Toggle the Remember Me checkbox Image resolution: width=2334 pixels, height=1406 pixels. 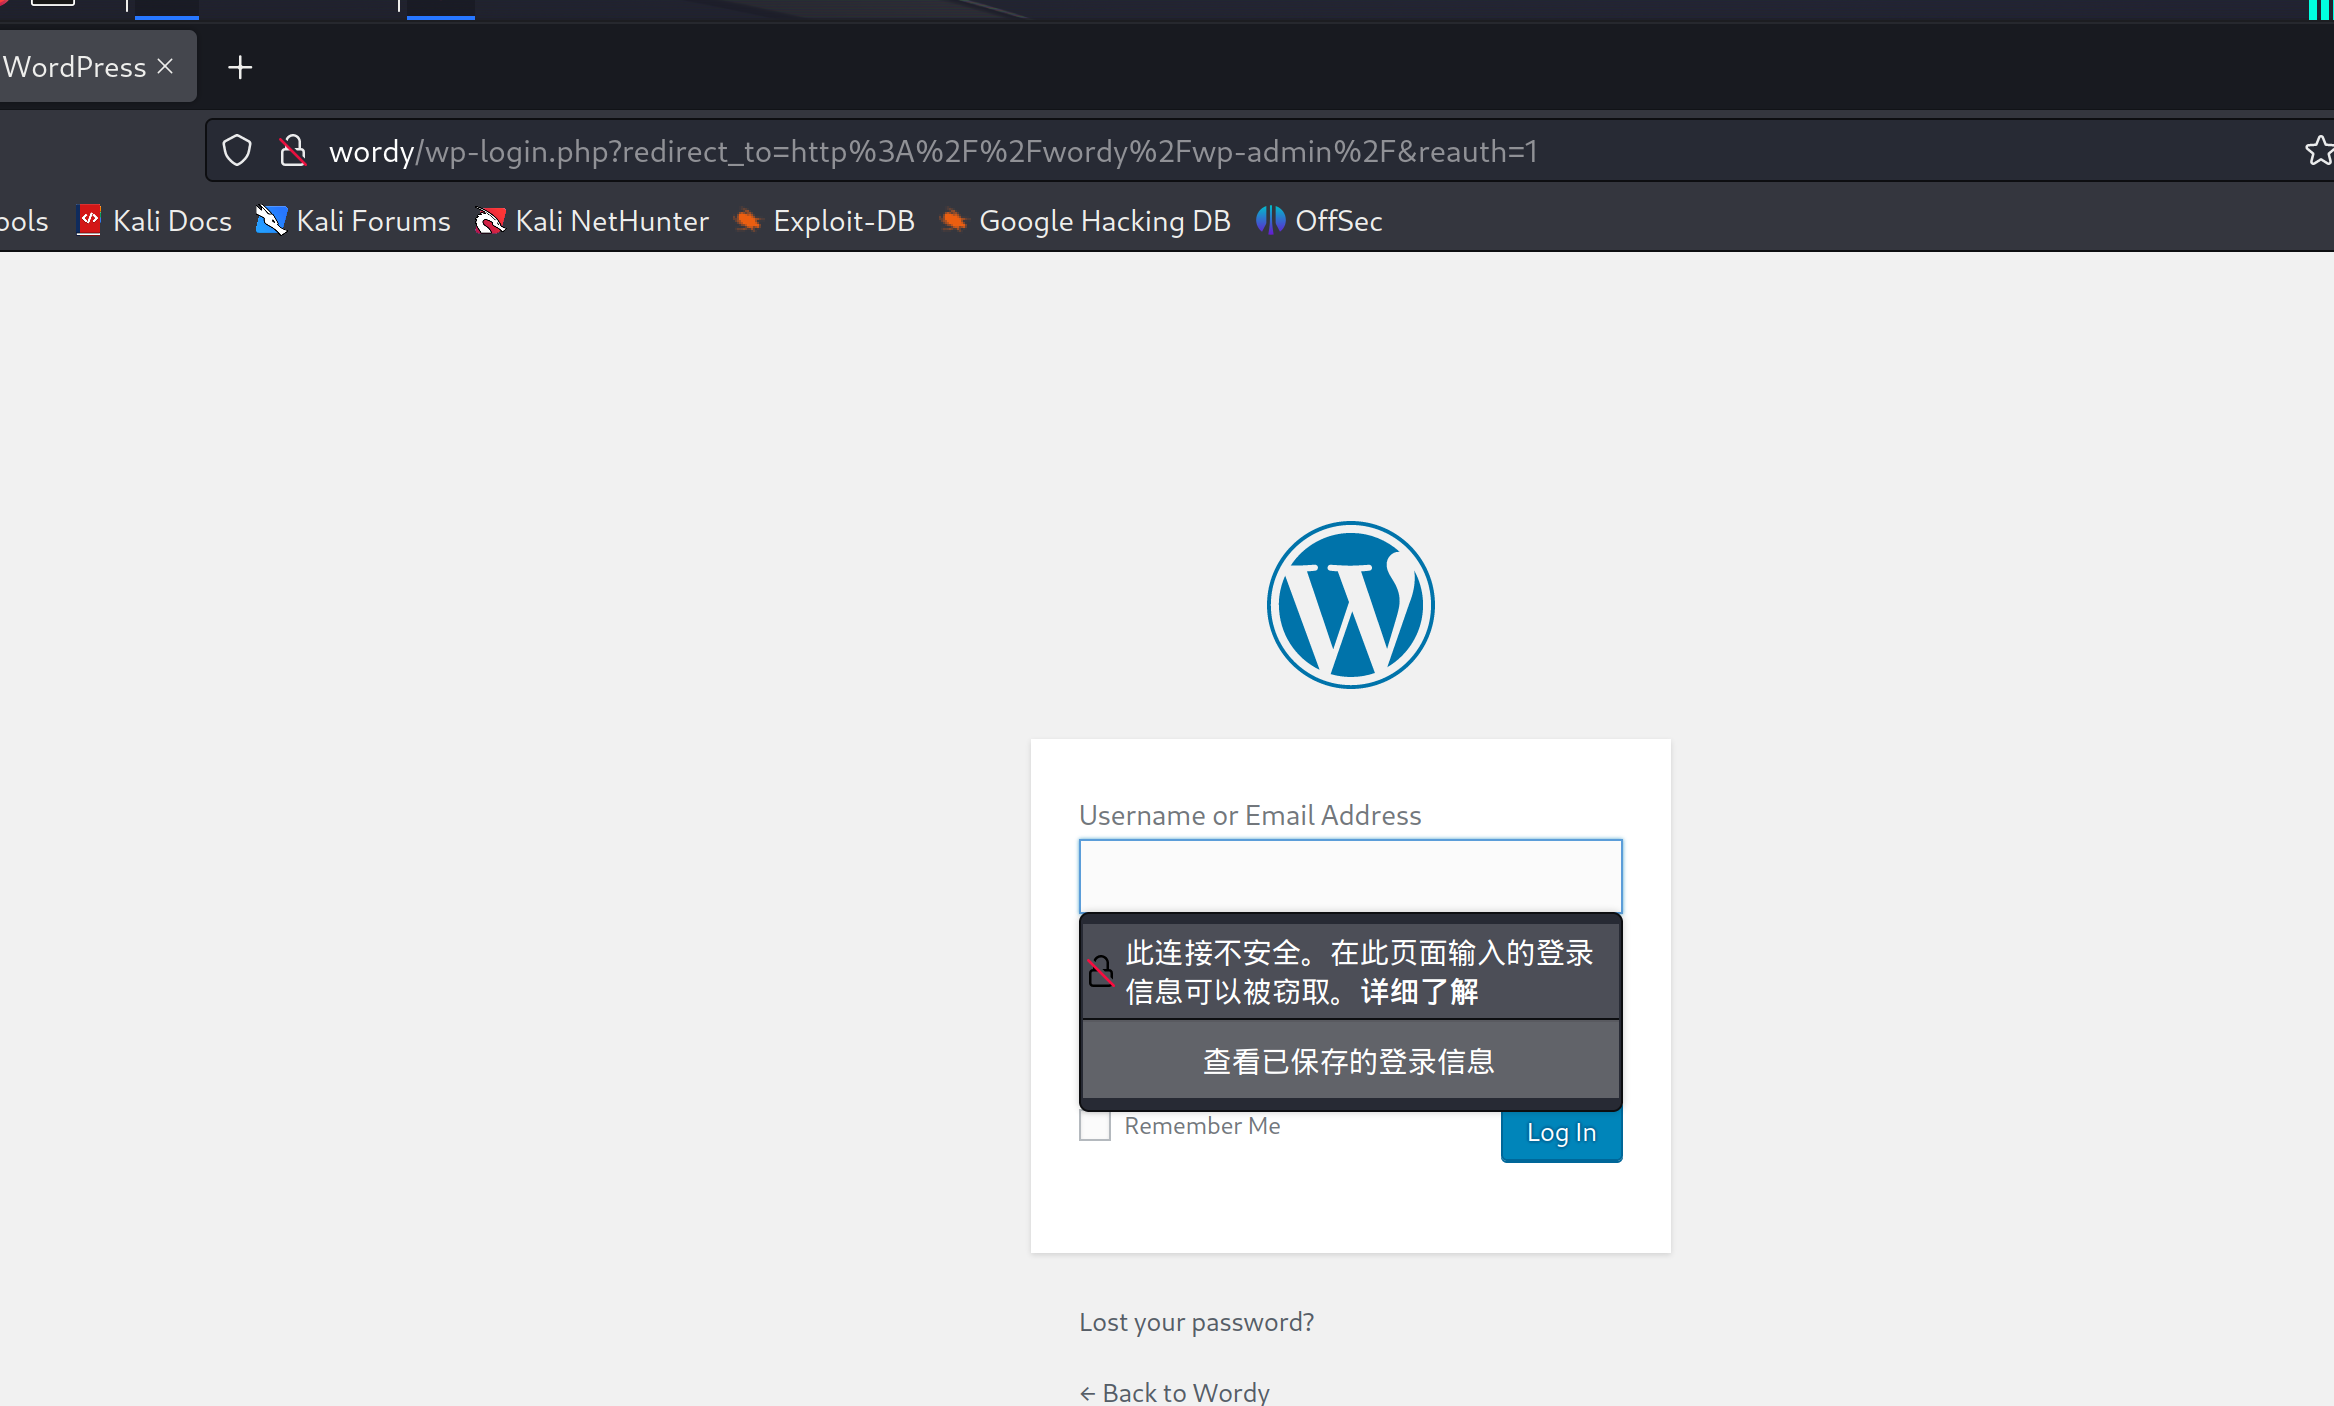[x=1095, y=1127]
